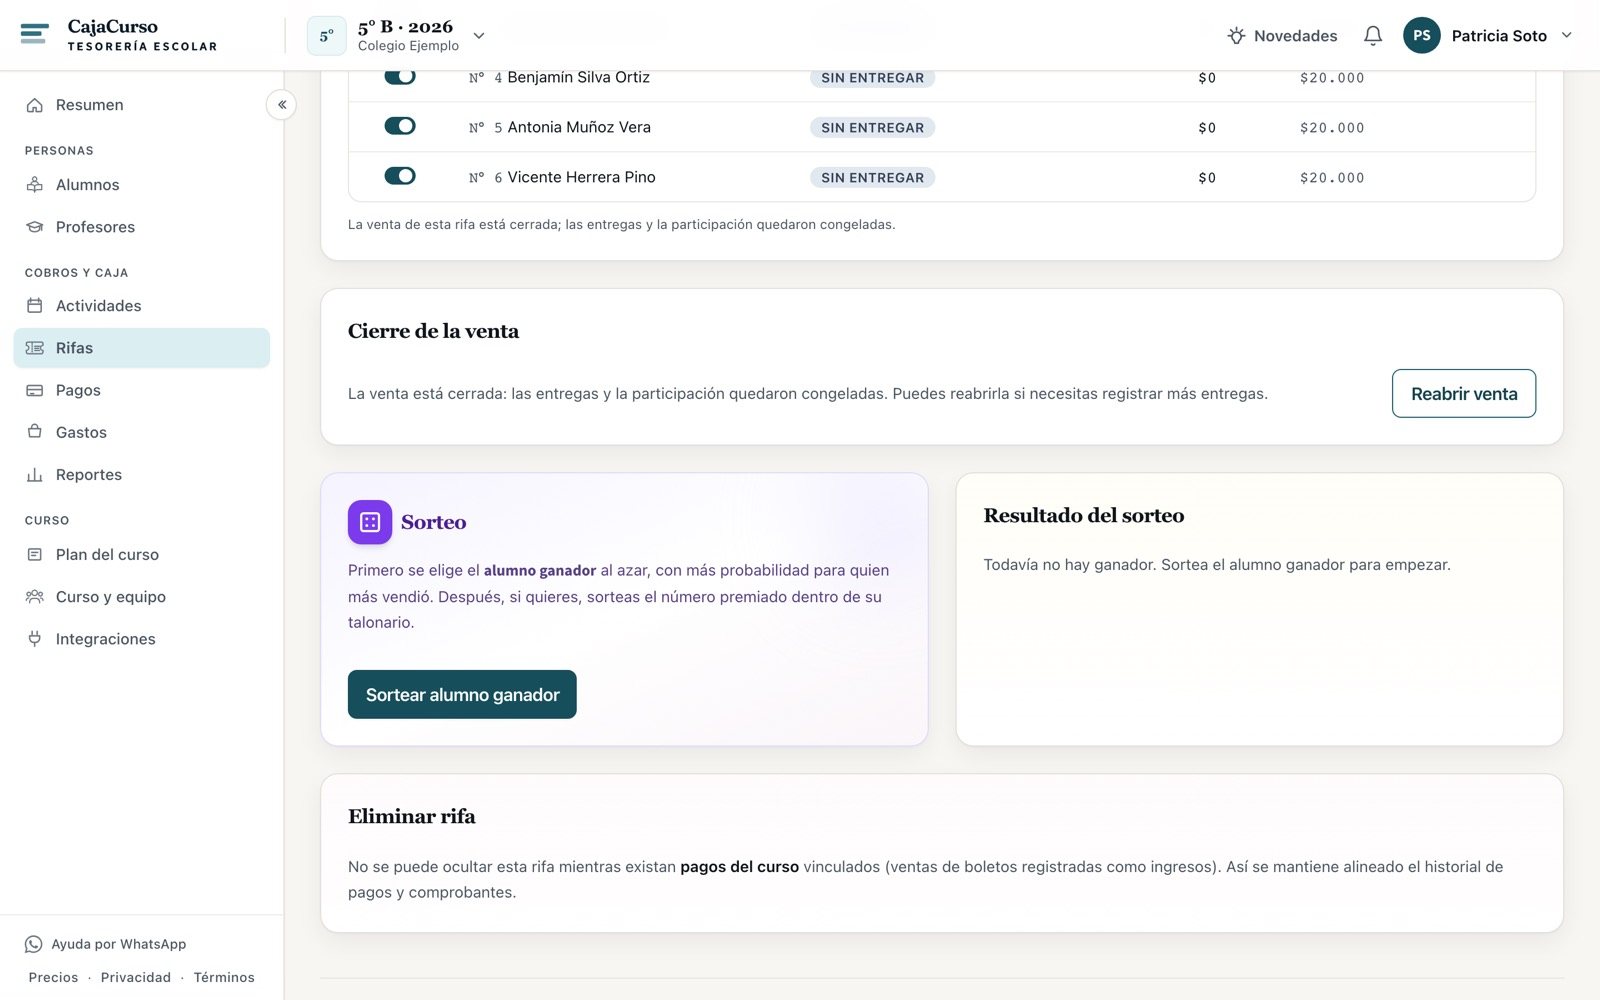Click the Curso y equipo group icon

pyautogui.click(x=35, y=597)
